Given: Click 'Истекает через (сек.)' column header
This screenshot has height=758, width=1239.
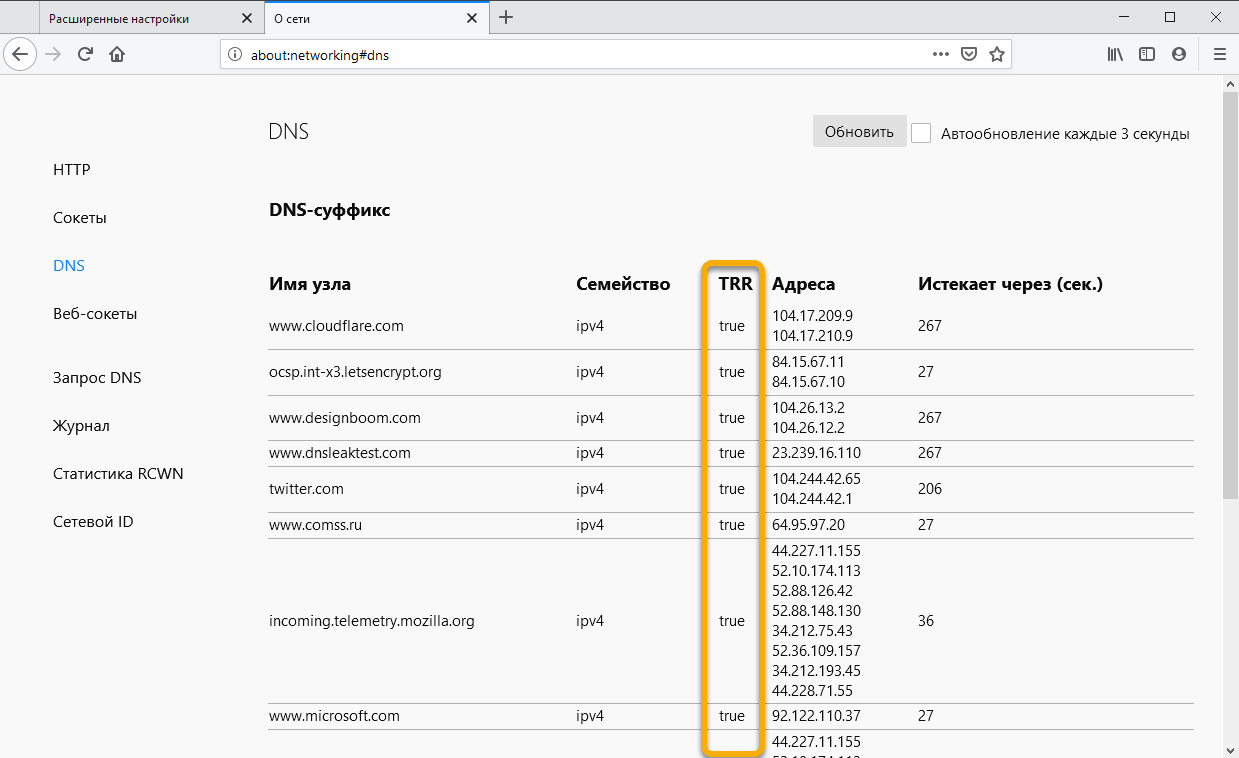Looking at the screenshot, I should [1010, 284].
